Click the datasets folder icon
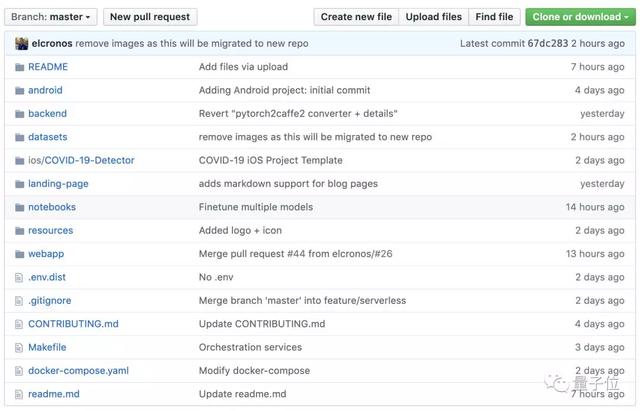This screenshot has height=411, width=640. [x=19, y=137]
